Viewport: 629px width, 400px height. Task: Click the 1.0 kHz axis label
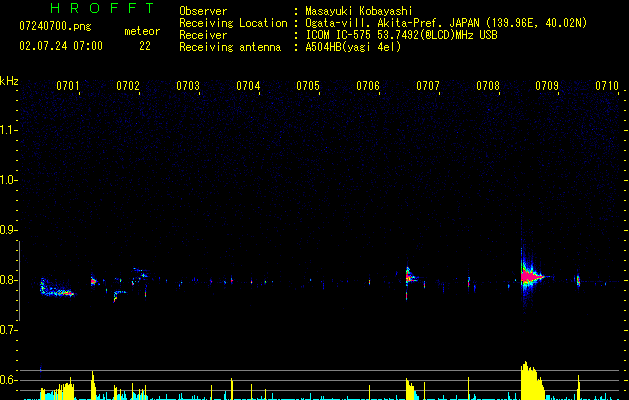click(8, 180)
